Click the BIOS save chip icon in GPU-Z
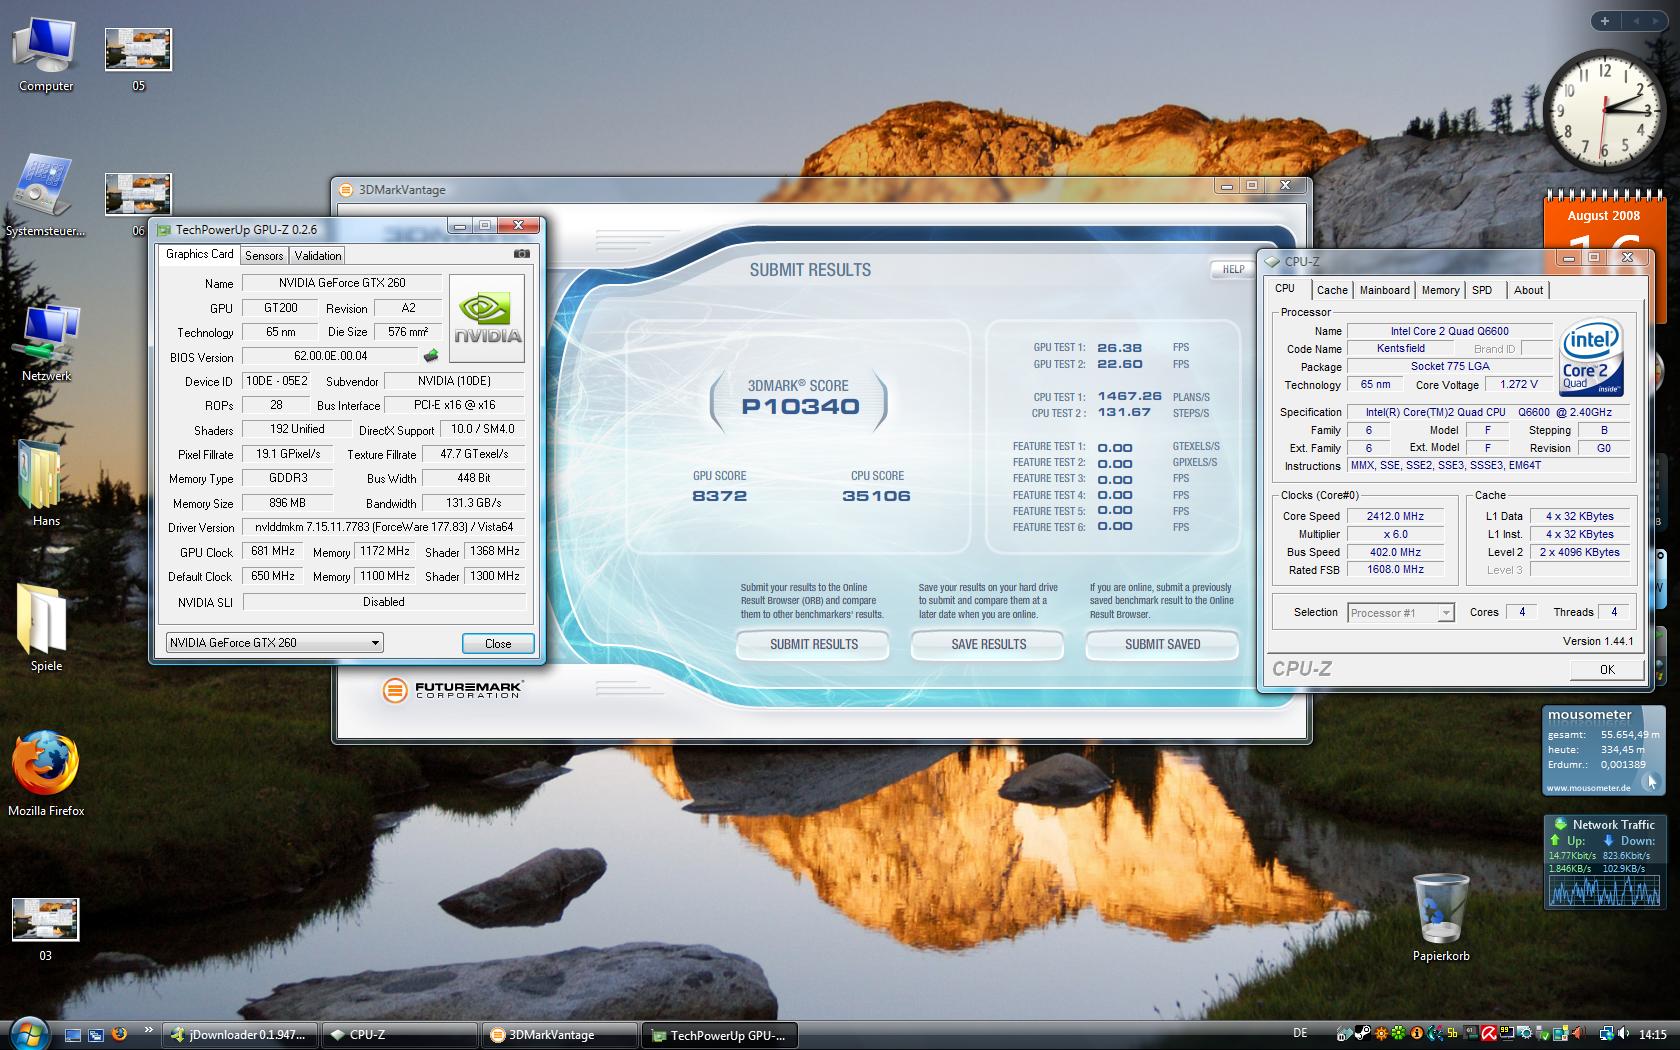This screenshot has width=1680, height=1050. point(431,356)
